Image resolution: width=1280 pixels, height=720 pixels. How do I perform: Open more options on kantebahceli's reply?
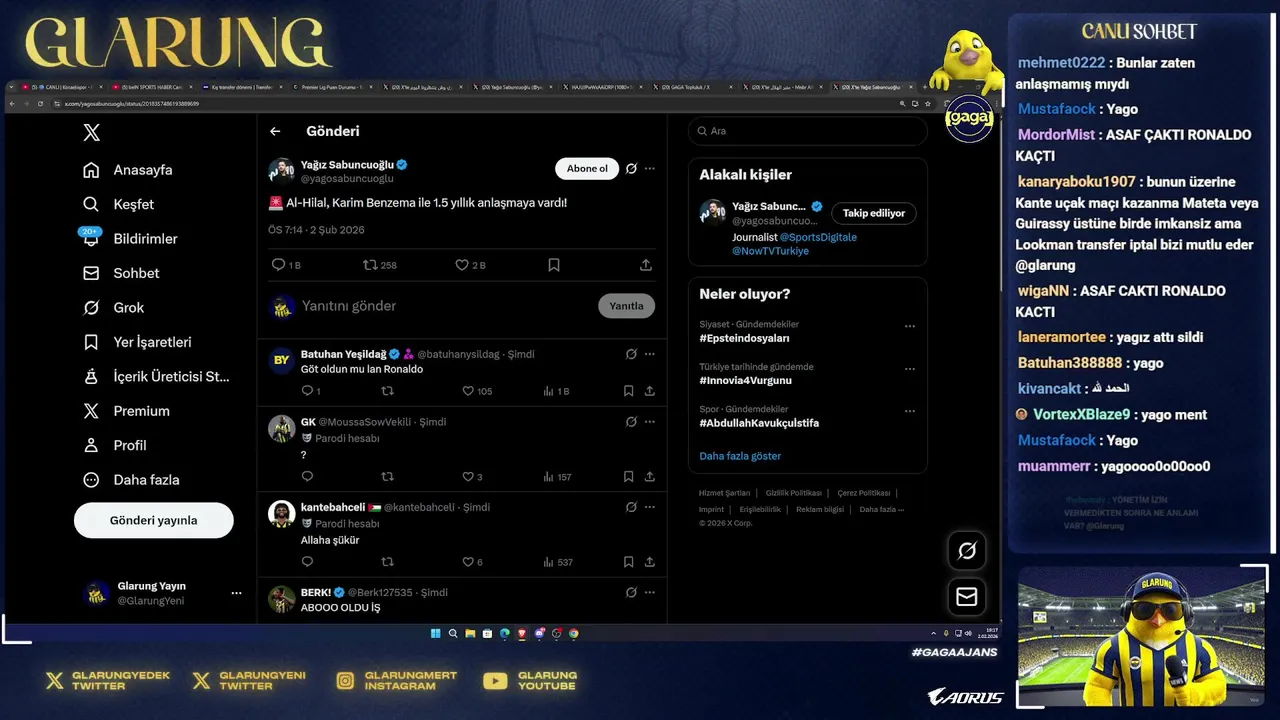coord(650,507)
